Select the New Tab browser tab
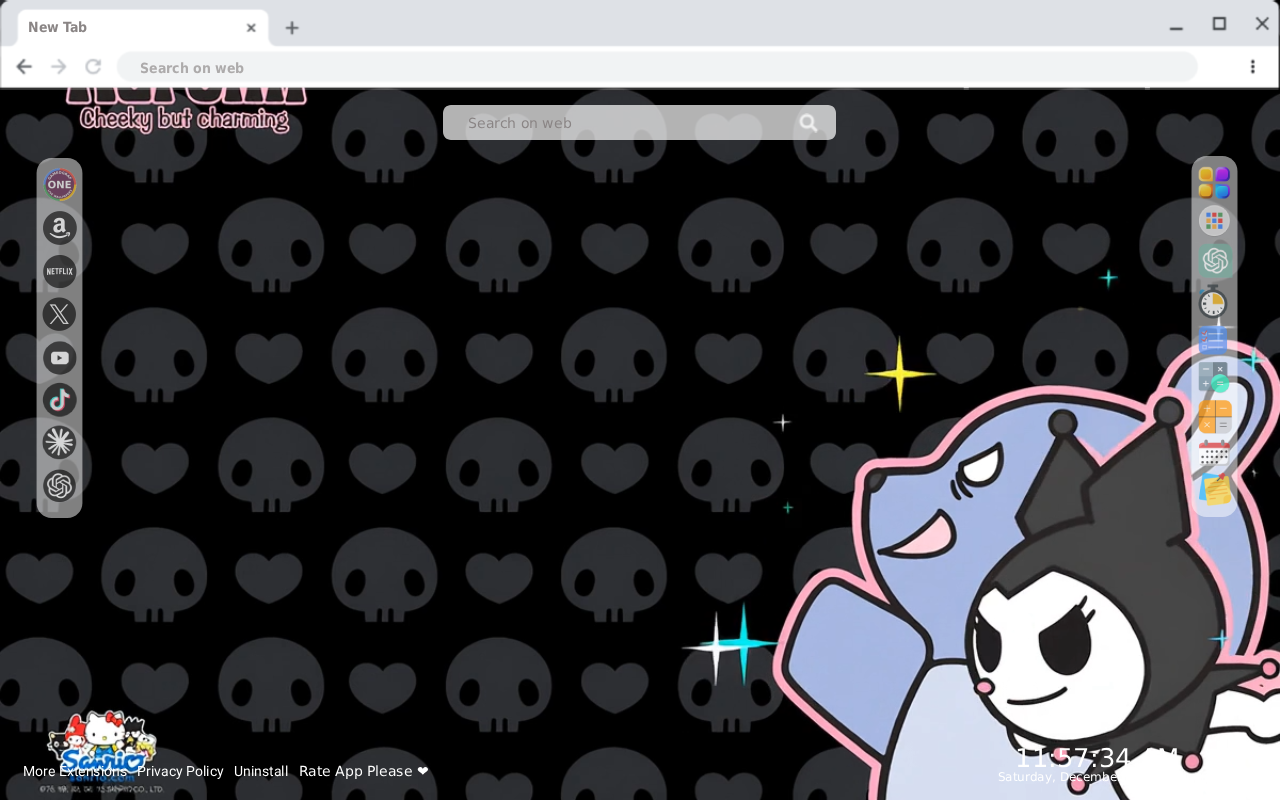The width and height of the screenshot is (1280, 800). (143, 28)
